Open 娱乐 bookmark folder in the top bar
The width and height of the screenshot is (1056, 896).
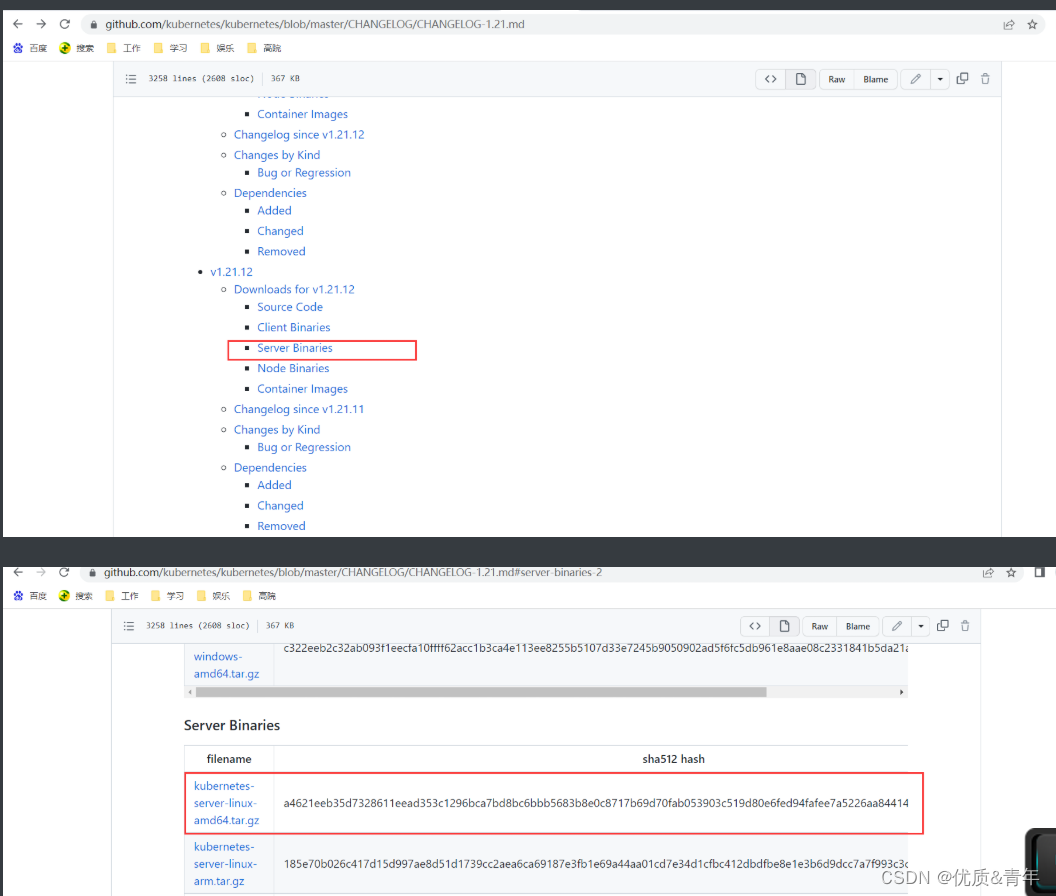(x=217, y=48)
